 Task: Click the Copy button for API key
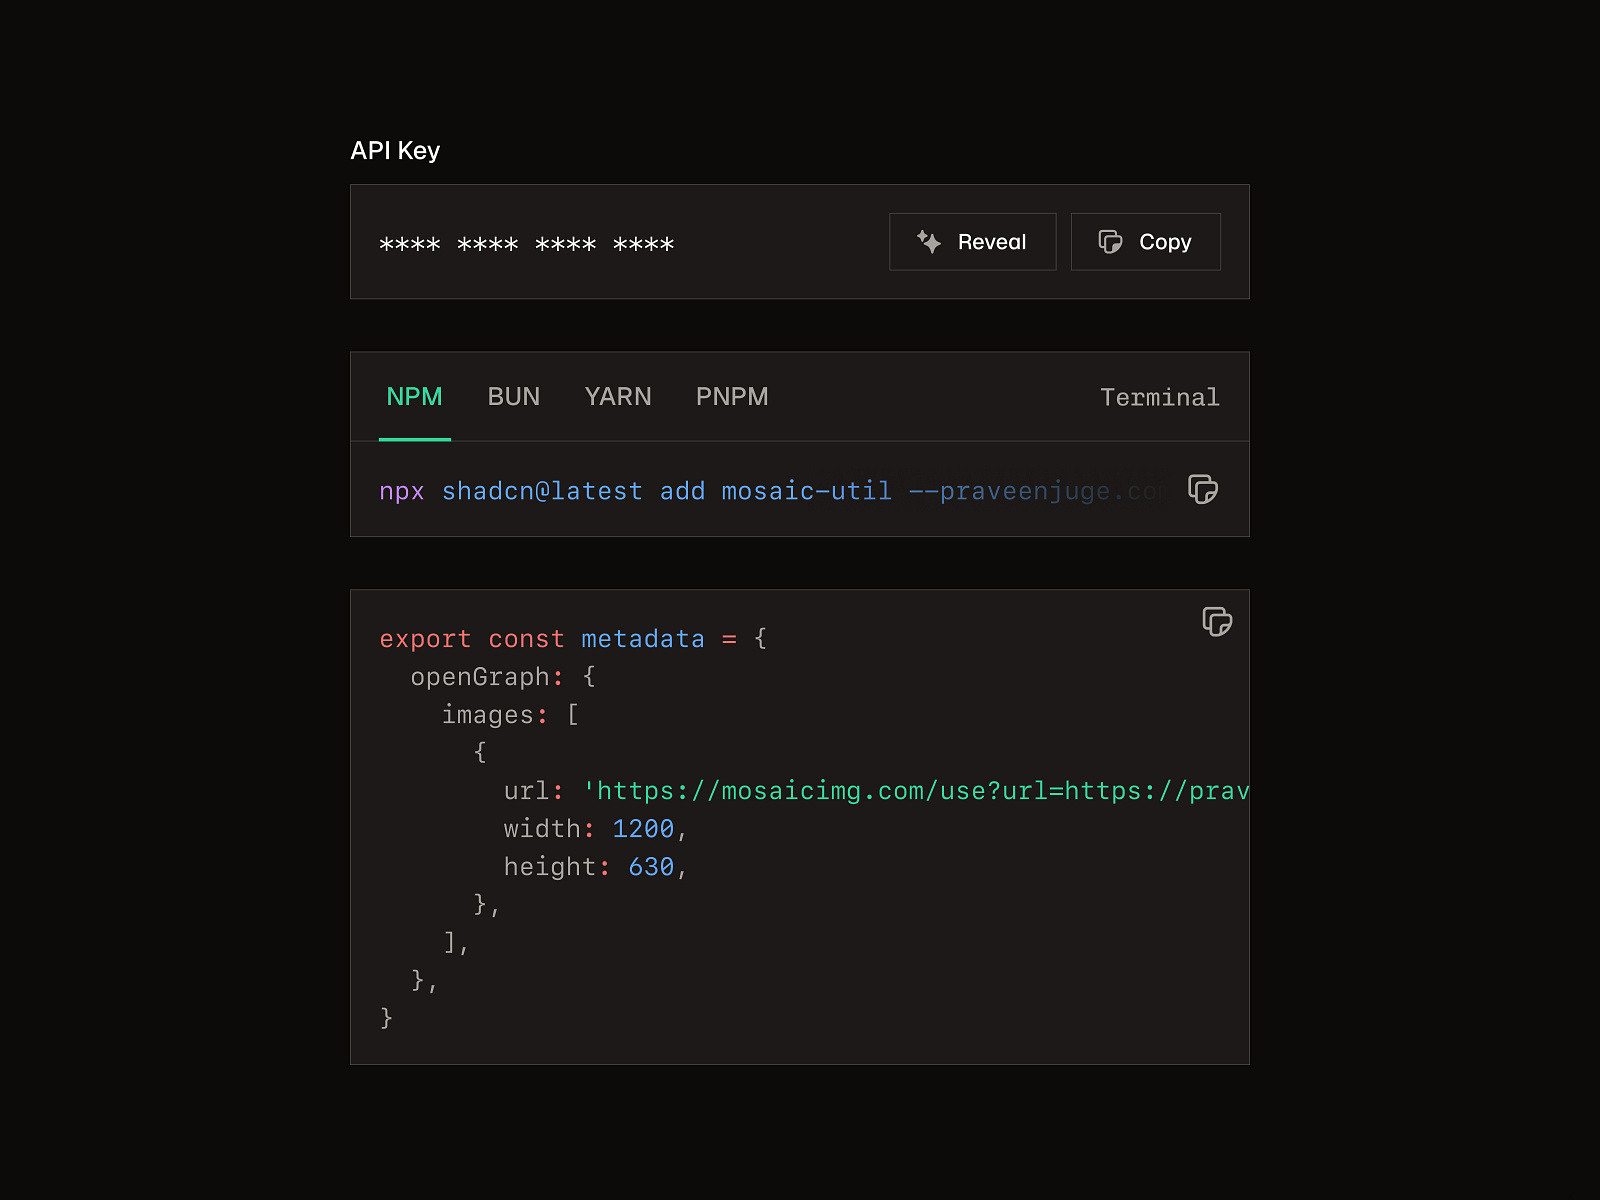coord(1145,242)
